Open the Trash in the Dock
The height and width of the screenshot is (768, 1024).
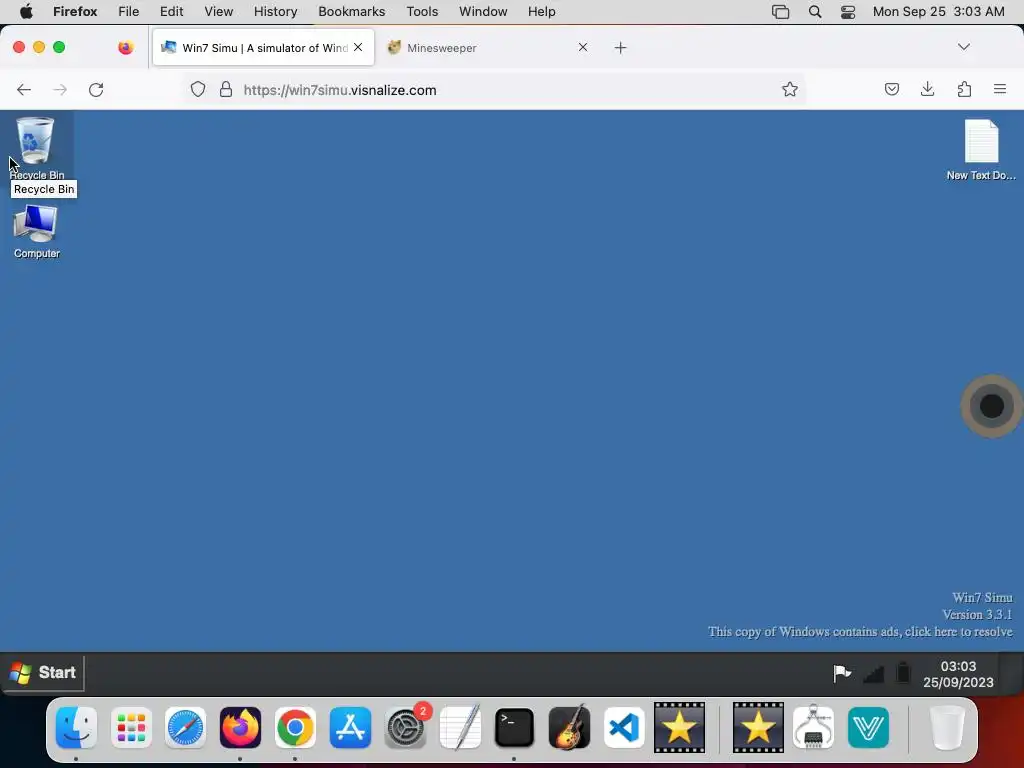(947, 727)
